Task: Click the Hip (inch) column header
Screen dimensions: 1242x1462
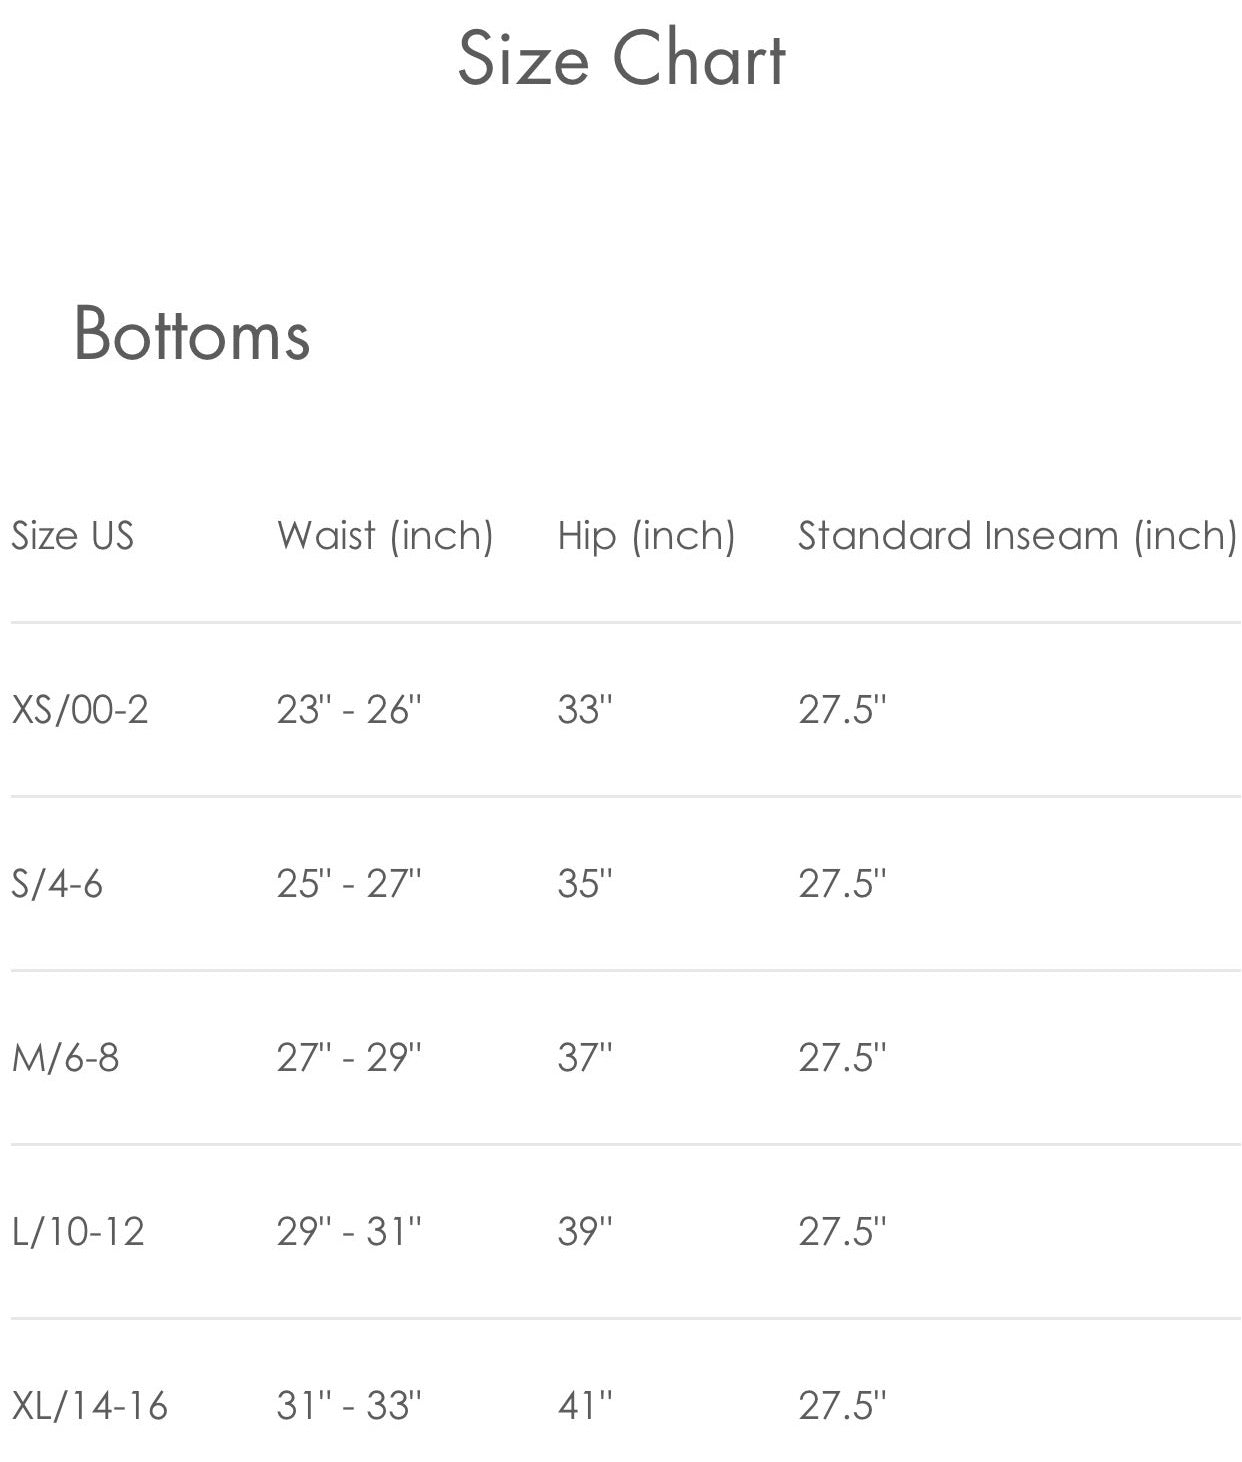Action: coord(646,536)
